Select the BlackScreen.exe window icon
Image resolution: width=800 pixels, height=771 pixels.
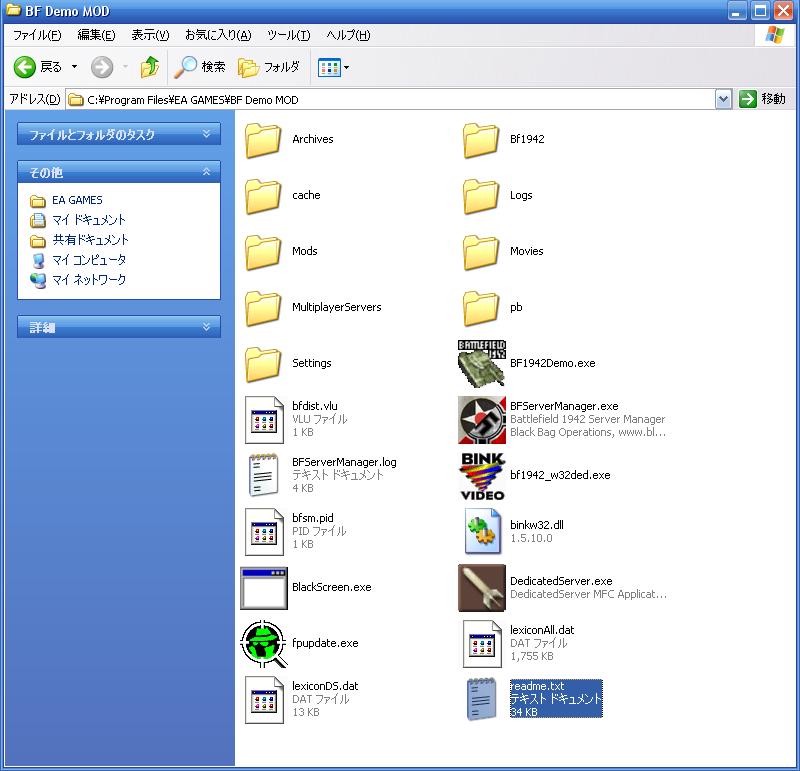coord(264,588)
